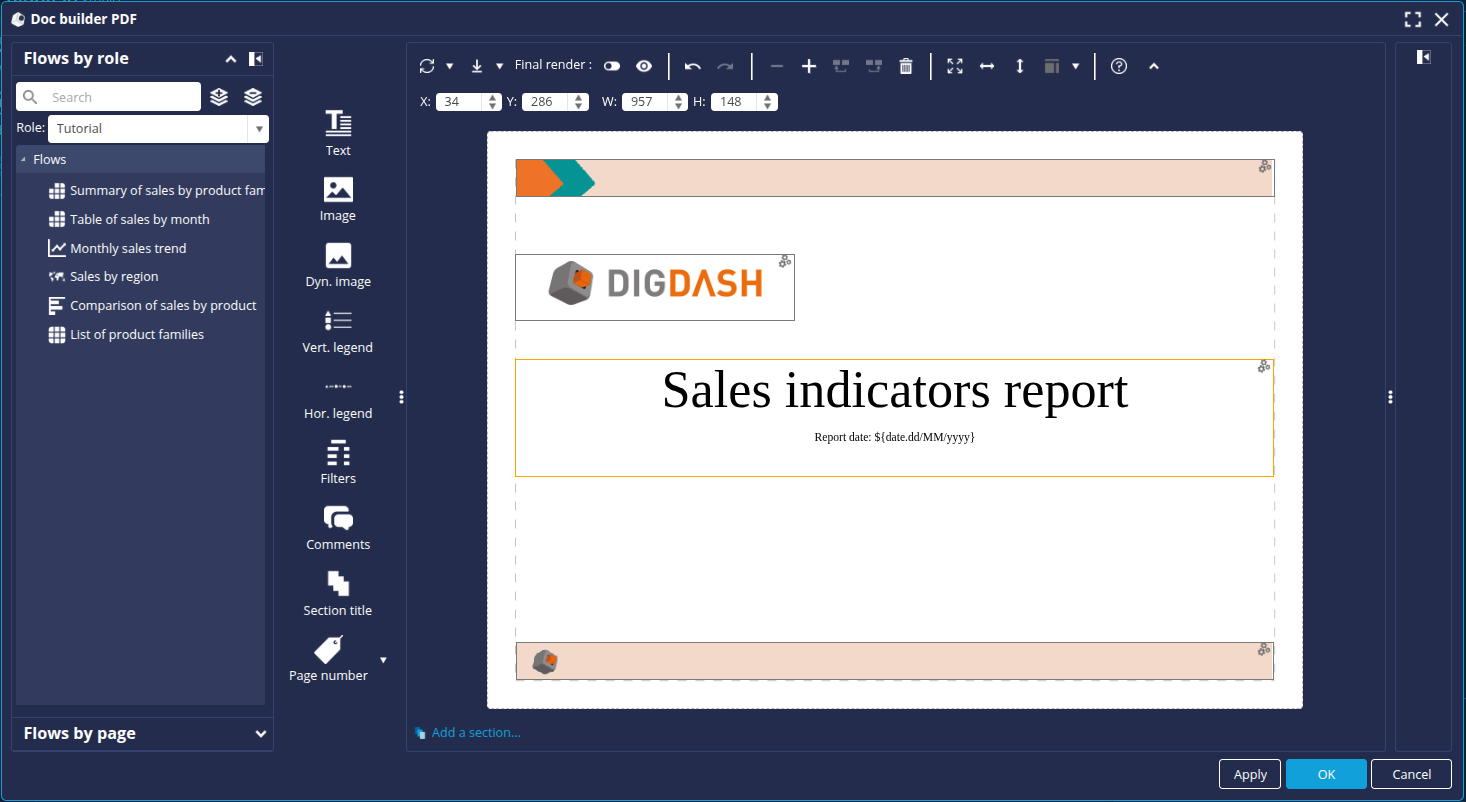Toggle the Final render switch
The width and height of the screenshot is (1466, 802).
point(612,66)
